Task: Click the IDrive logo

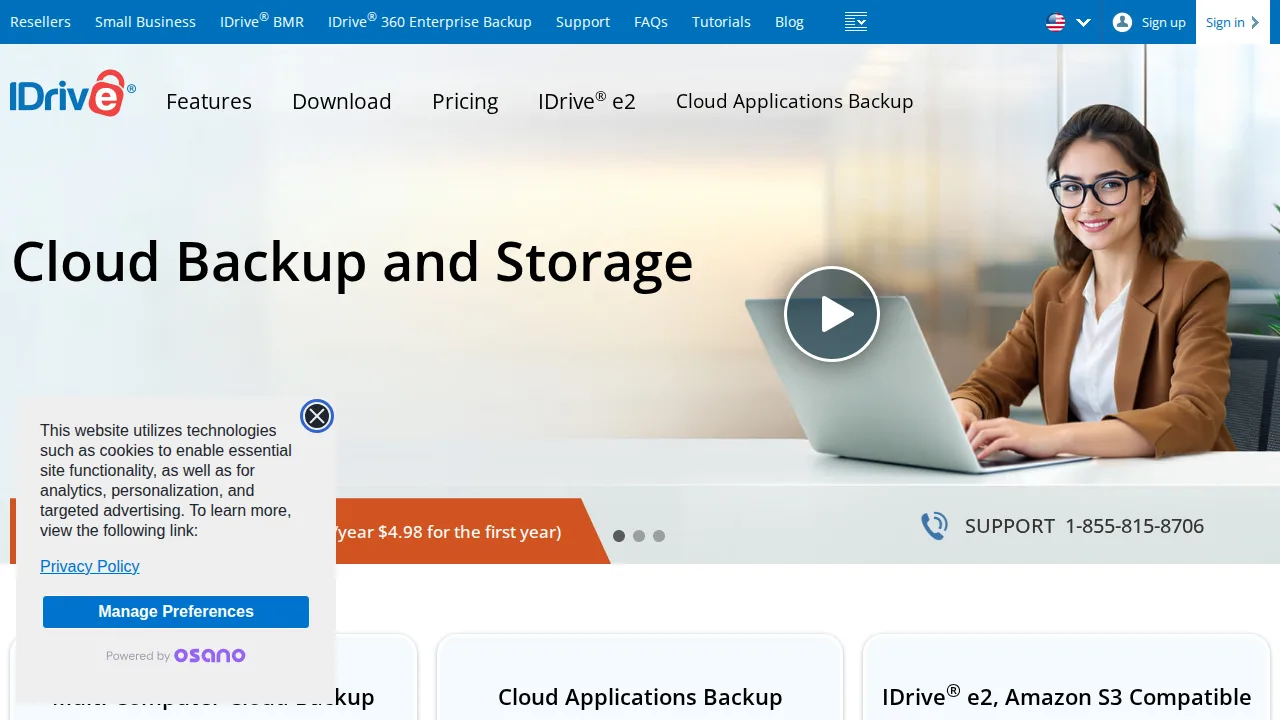Action: pyautogui.click(x=72, y=94)
